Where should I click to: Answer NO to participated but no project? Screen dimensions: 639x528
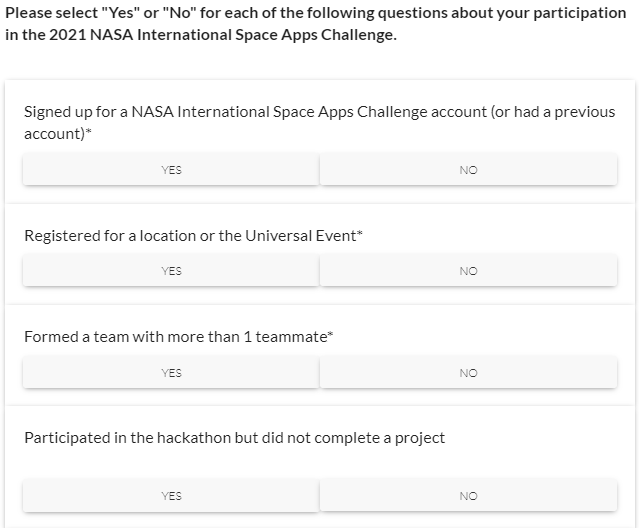[x=468, y=496]
